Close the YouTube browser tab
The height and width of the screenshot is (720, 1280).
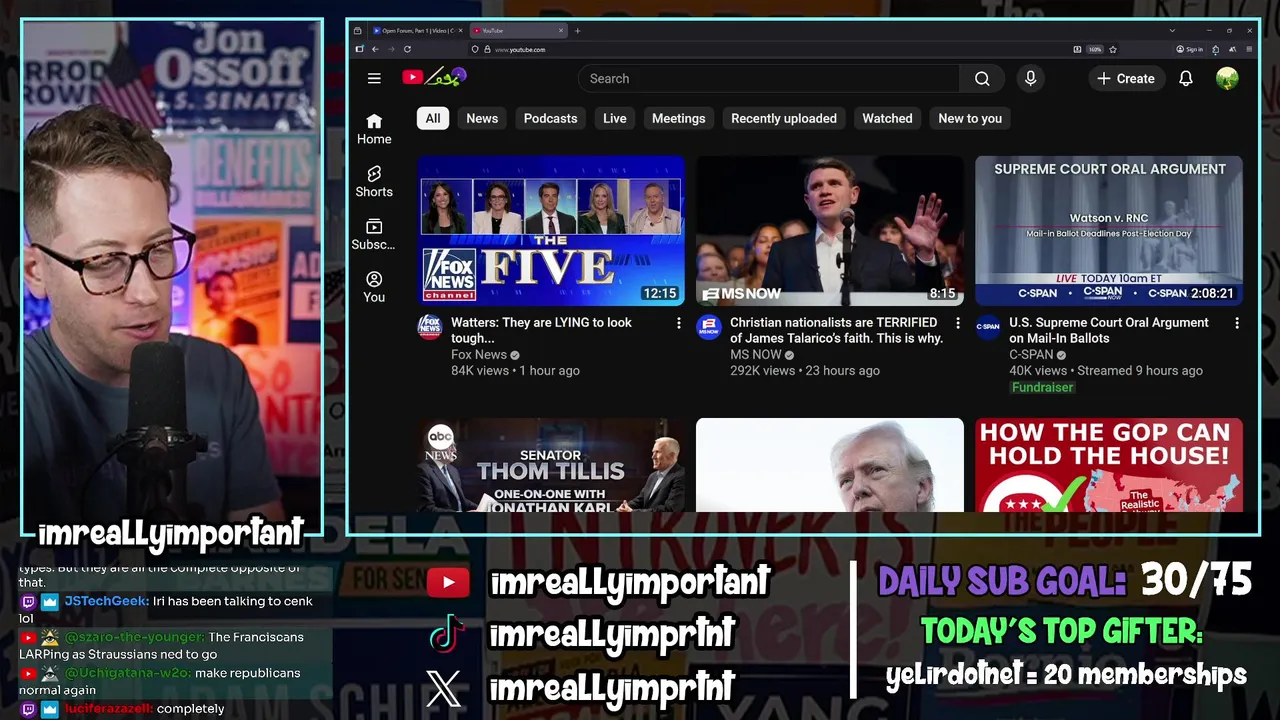(x=561, y=31)
